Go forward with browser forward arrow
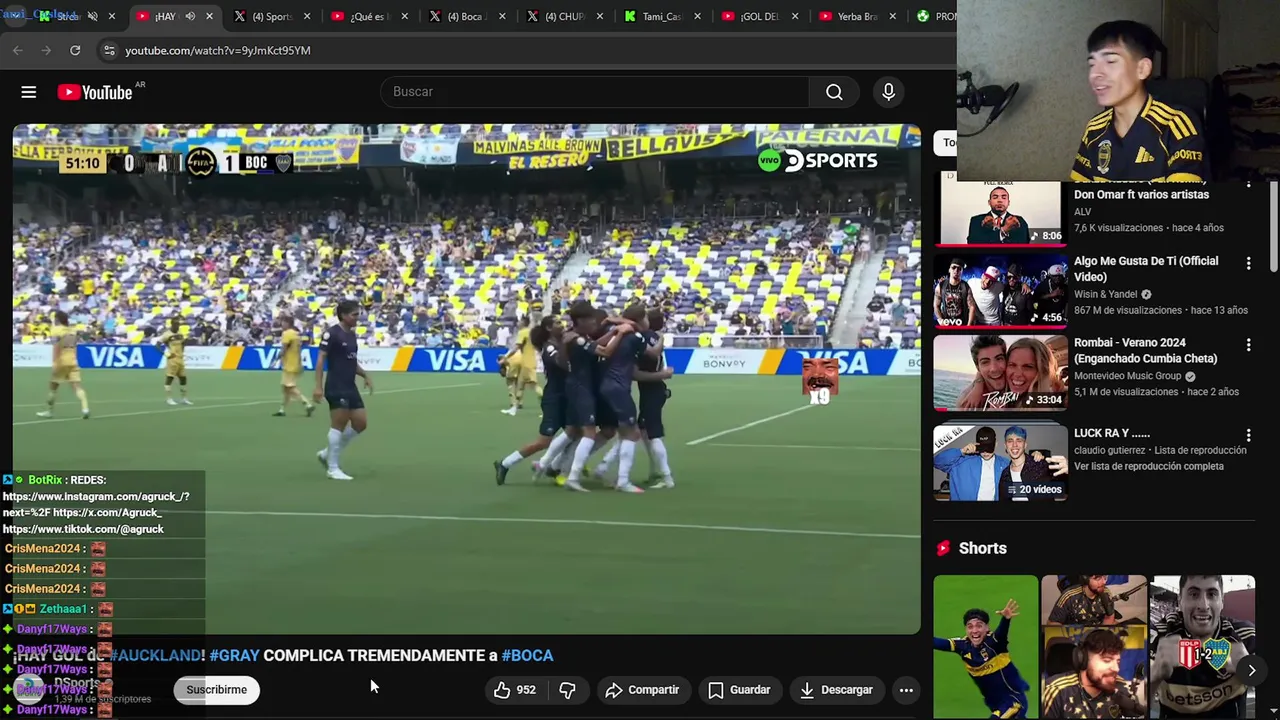The height and width of the screenshot is (720, 1280). [46, 50]
